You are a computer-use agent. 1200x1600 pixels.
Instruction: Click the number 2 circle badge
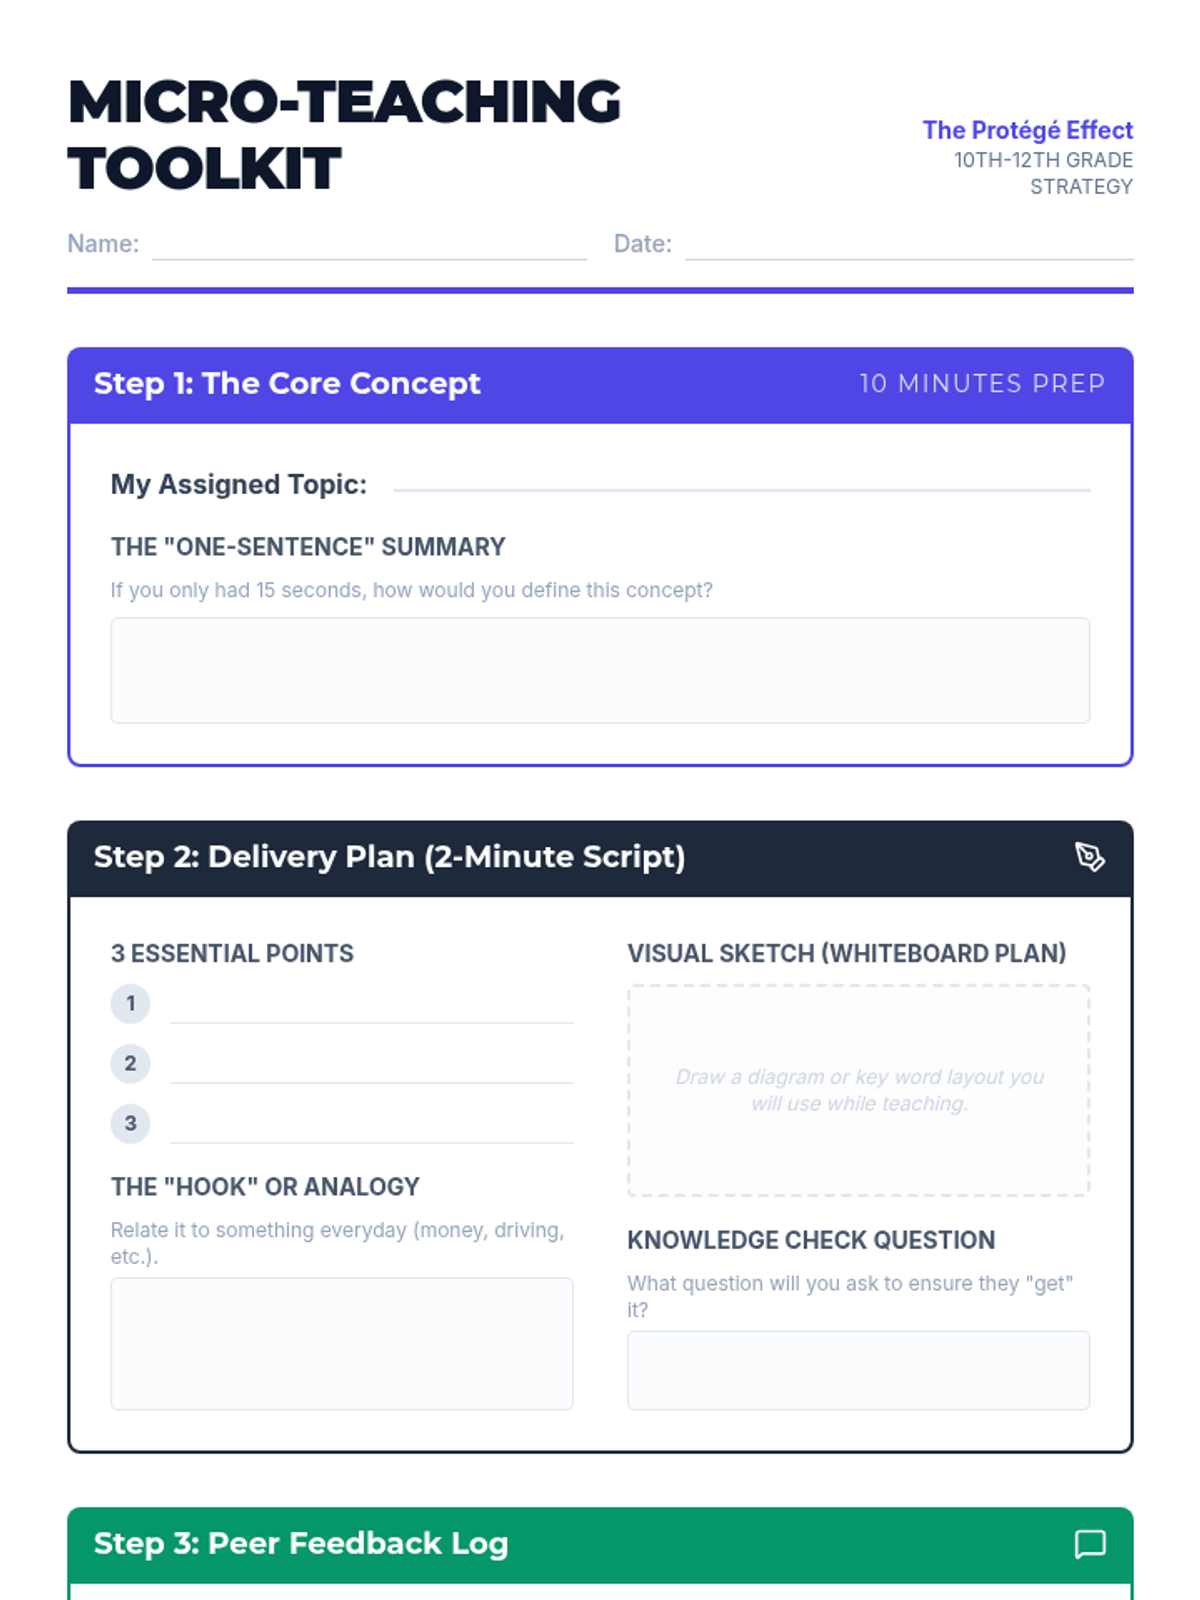(130, 1063)
